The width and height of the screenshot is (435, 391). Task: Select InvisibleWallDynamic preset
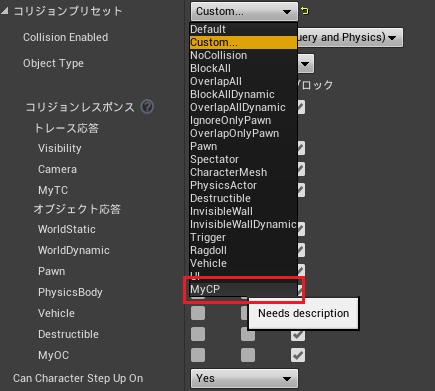pyautogui.click(x=243, y=224)
